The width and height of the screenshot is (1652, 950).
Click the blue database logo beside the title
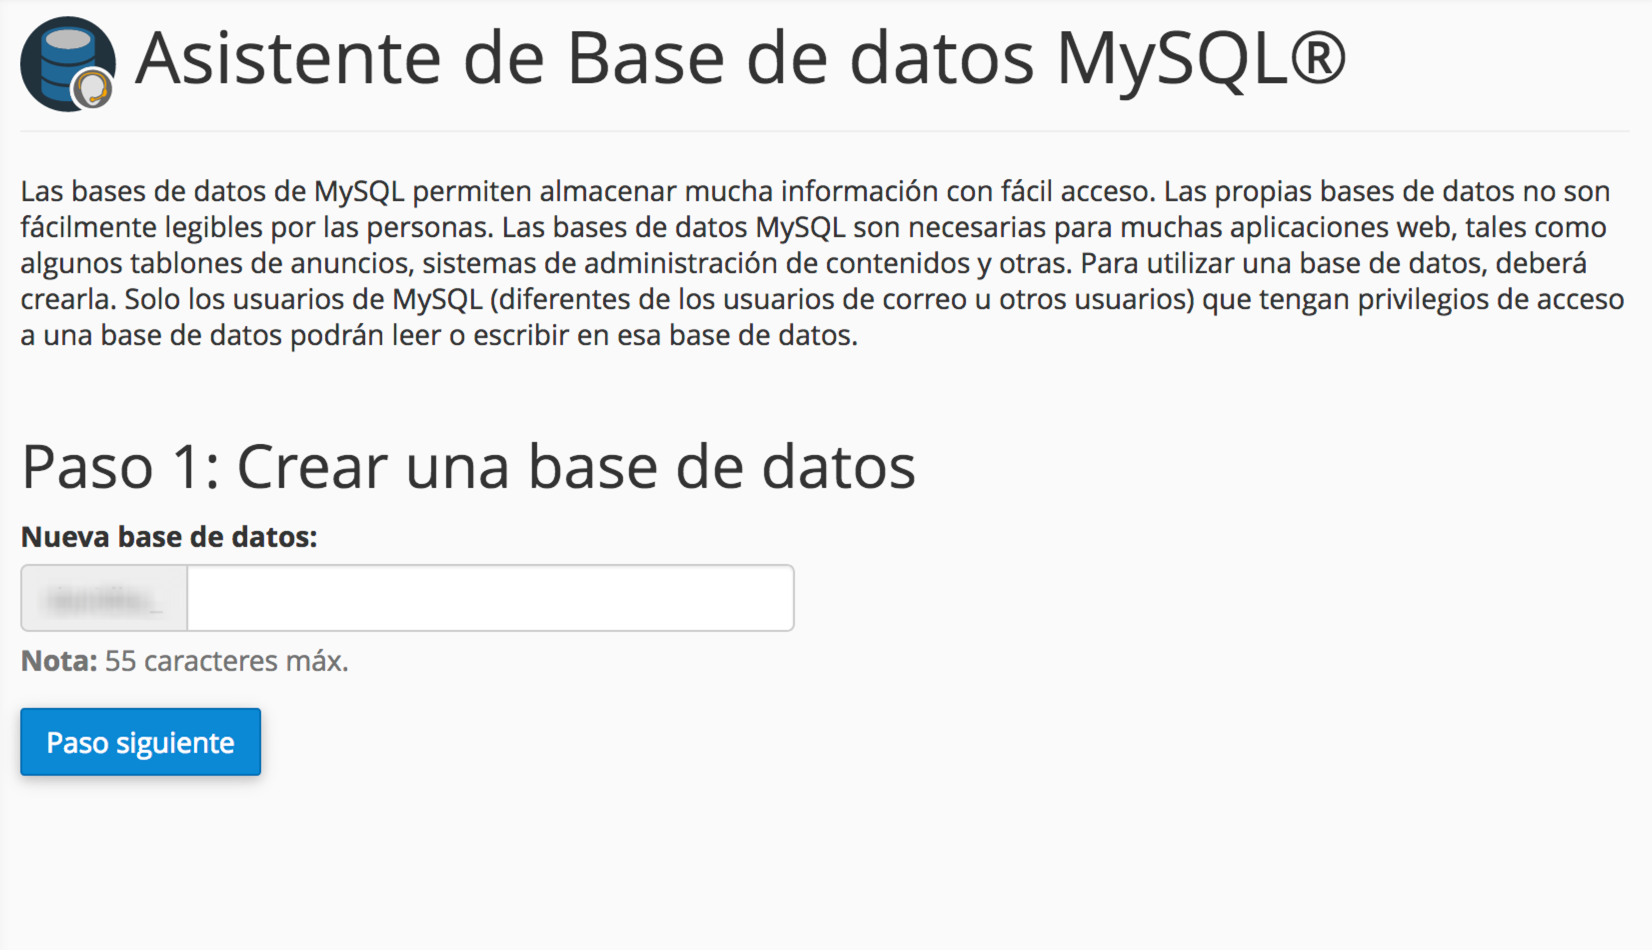67,62
